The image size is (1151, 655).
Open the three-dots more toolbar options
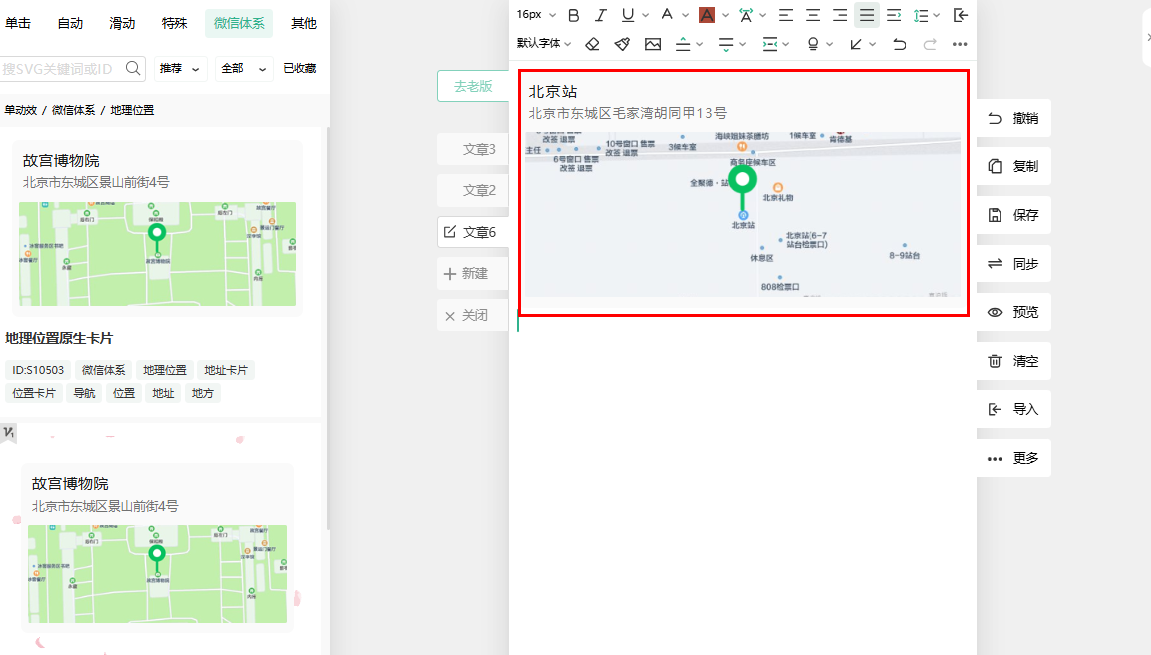[960, 44]
